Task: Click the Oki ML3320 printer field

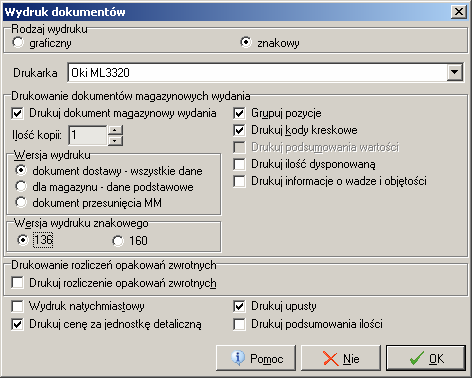Action: click(257, 72)
